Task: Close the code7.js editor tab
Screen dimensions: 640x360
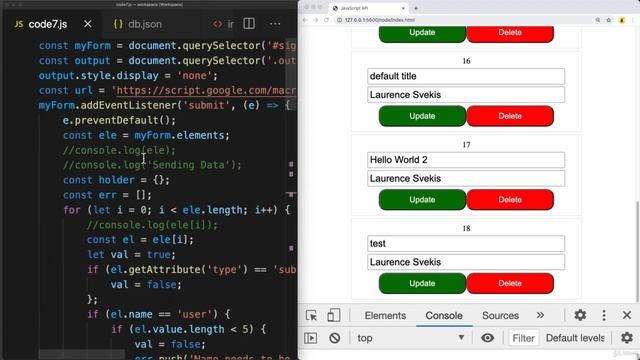Action: [x=88, y=24]
